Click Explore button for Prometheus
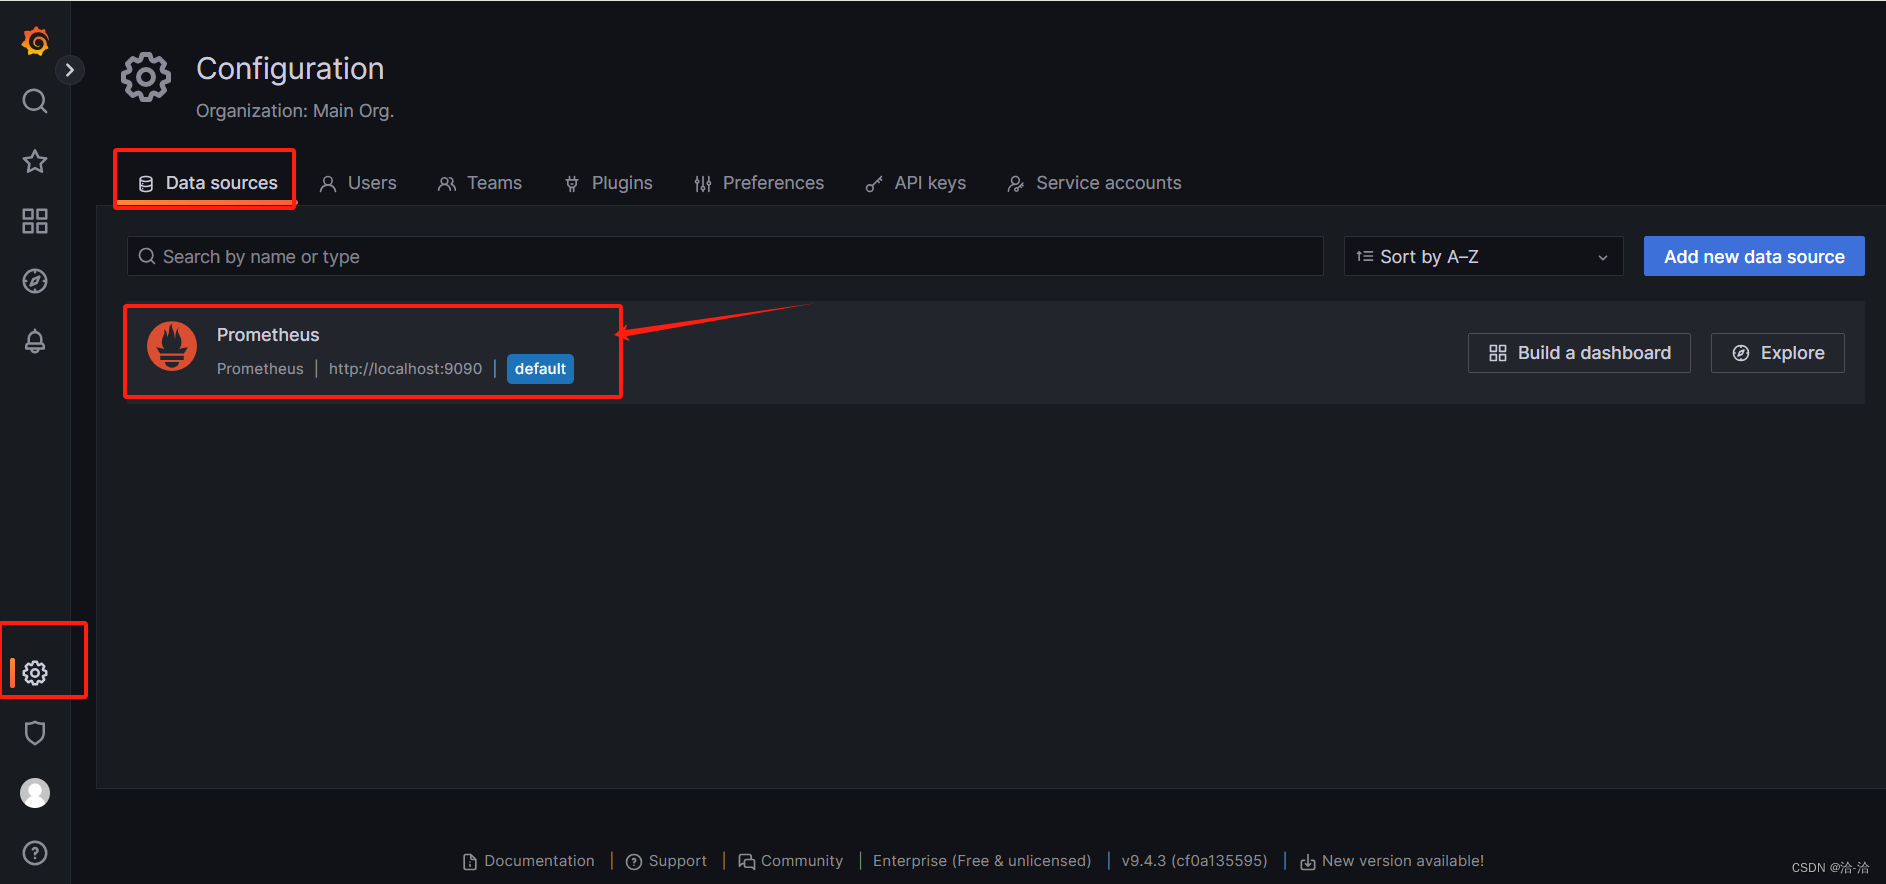The height and width of the screenshot is (884, 1886). [1778, 353]
